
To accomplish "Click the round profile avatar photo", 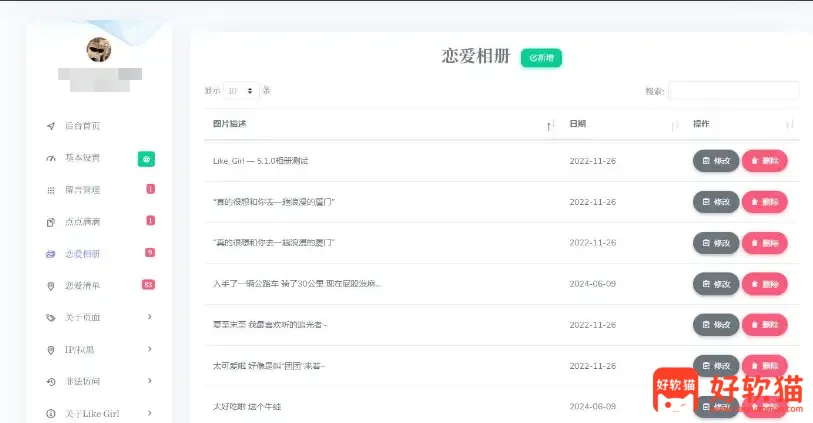I will point(99,49).
